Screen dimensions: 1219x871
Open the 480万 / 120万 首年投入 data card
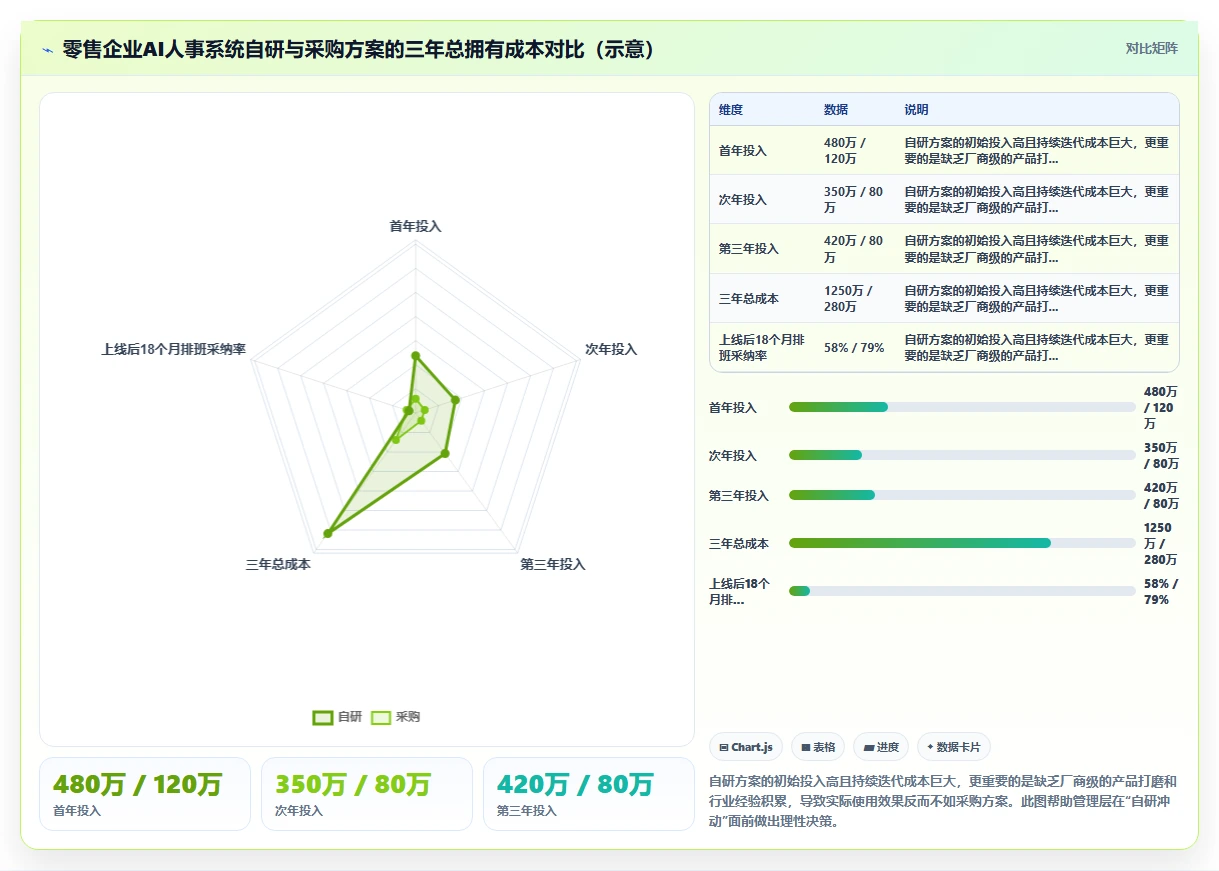[x=145, y=794]
